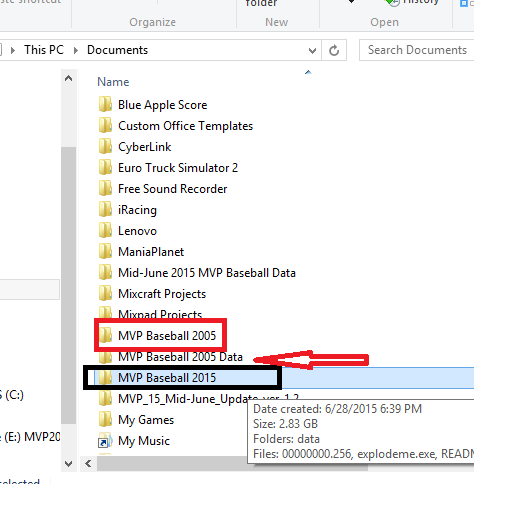Open the address bar history dropdown
517x505 pixels.
pos(312,51)
